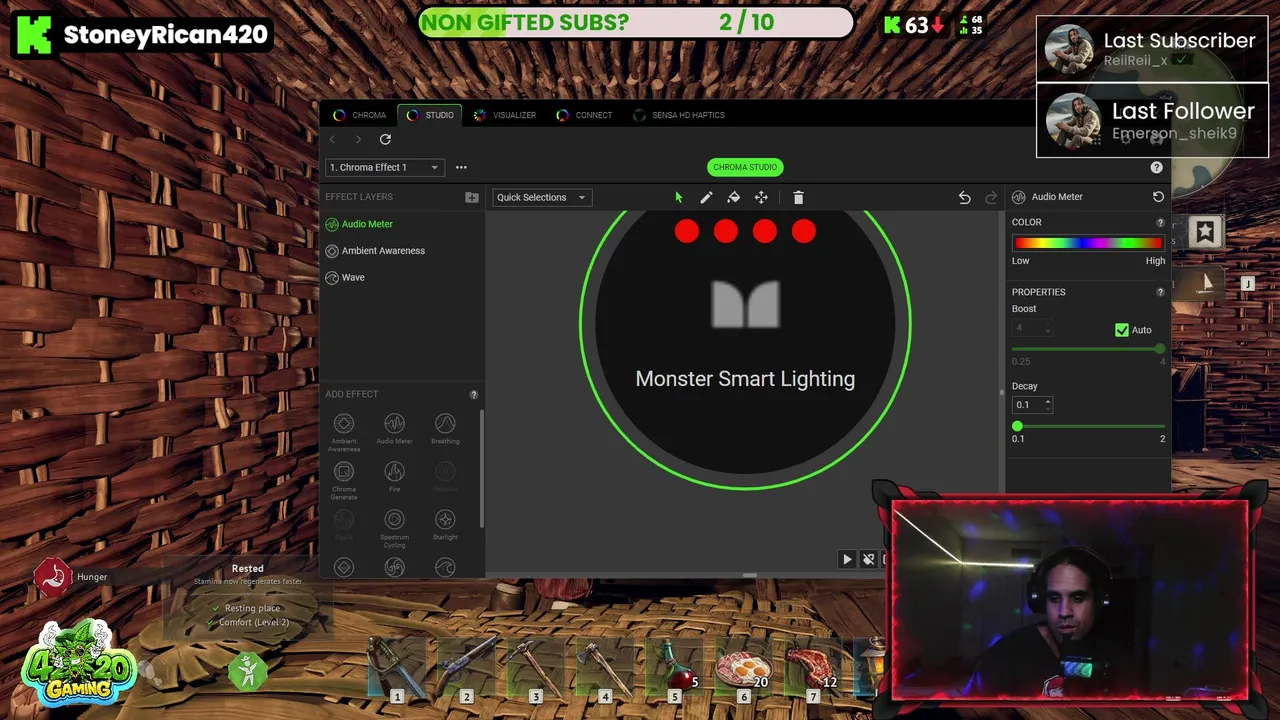1280x720 pixels.
Task: Open the Quick Selections dropdown
Action: click(x=541, y=197)
